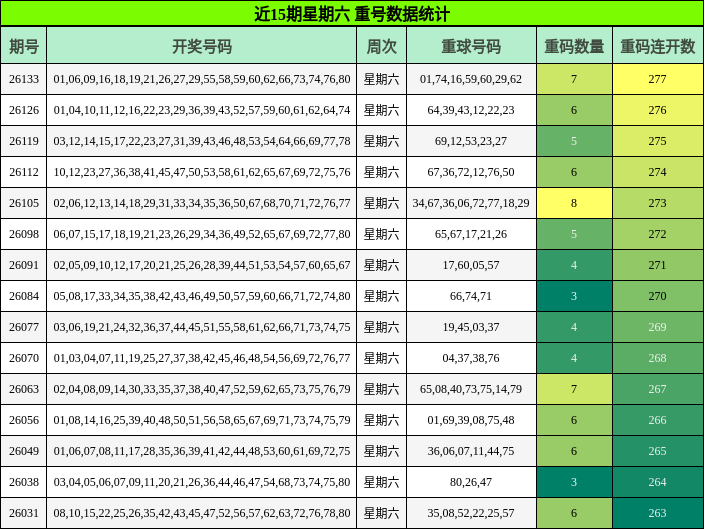Click the 星期六 cell in row 26056
The height and width of the screenshot is (529, 704).
(x=382, y=420)
